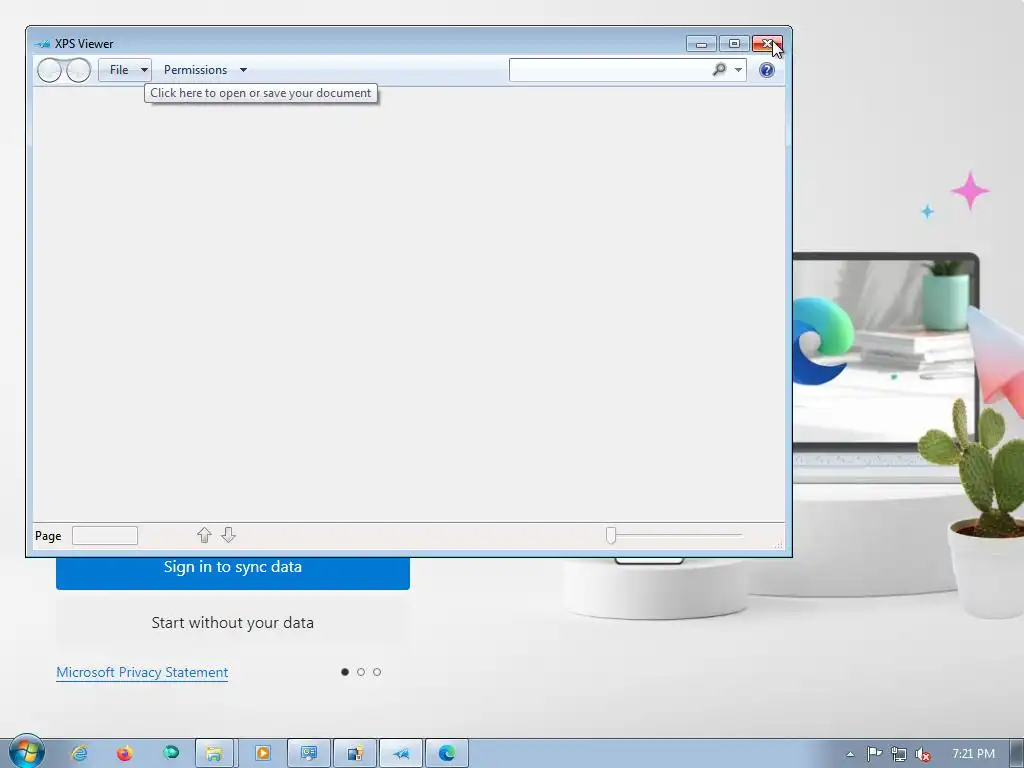Close the XPS Viewer window

pyautogui.click(x=767, y=44)
